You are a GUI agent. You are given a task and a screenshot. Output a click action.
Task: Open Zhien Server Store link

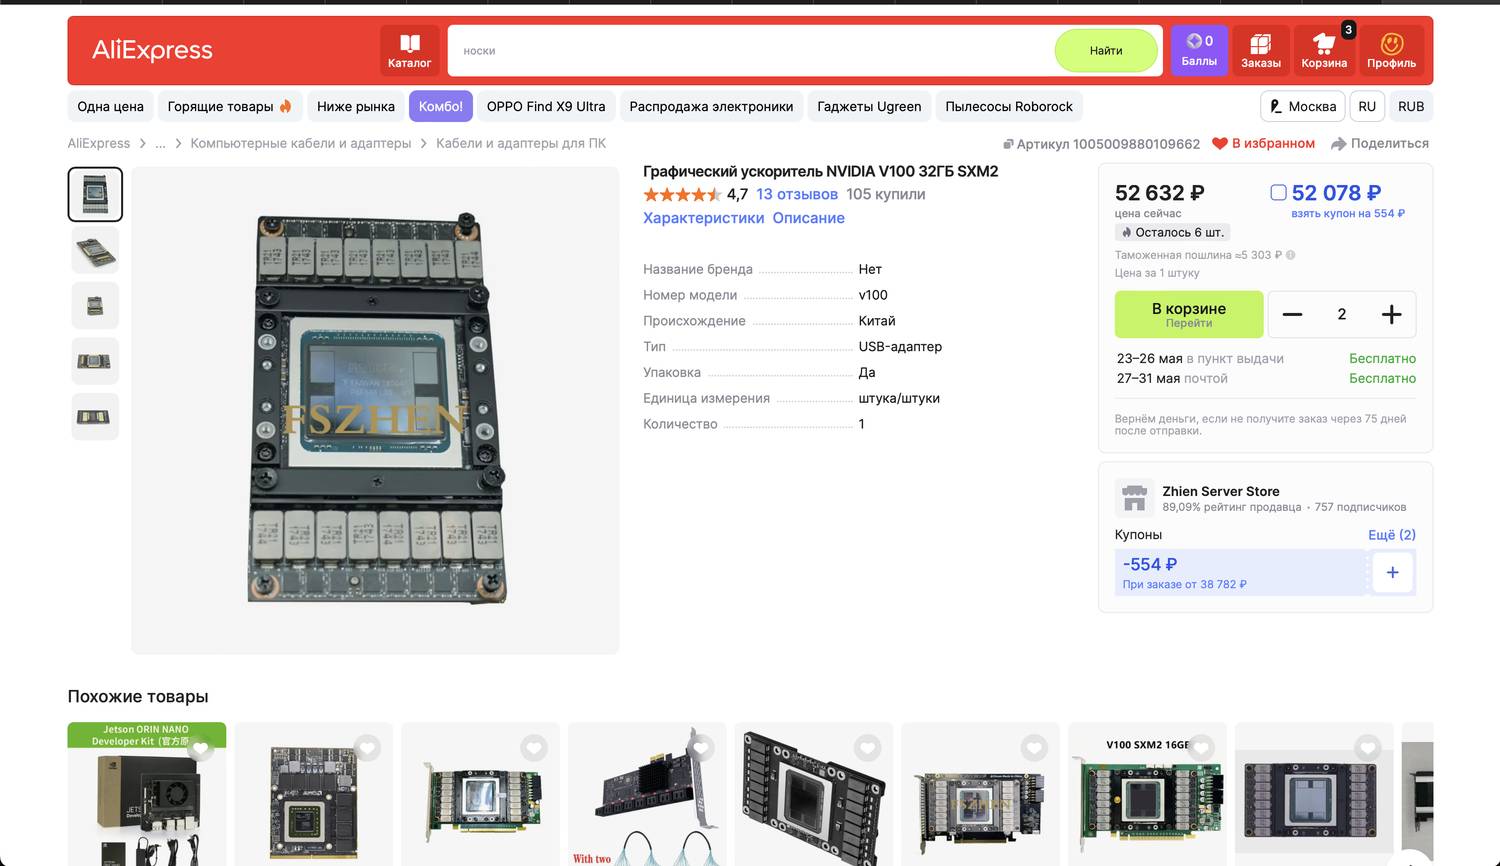click(x=1221, y=491)
